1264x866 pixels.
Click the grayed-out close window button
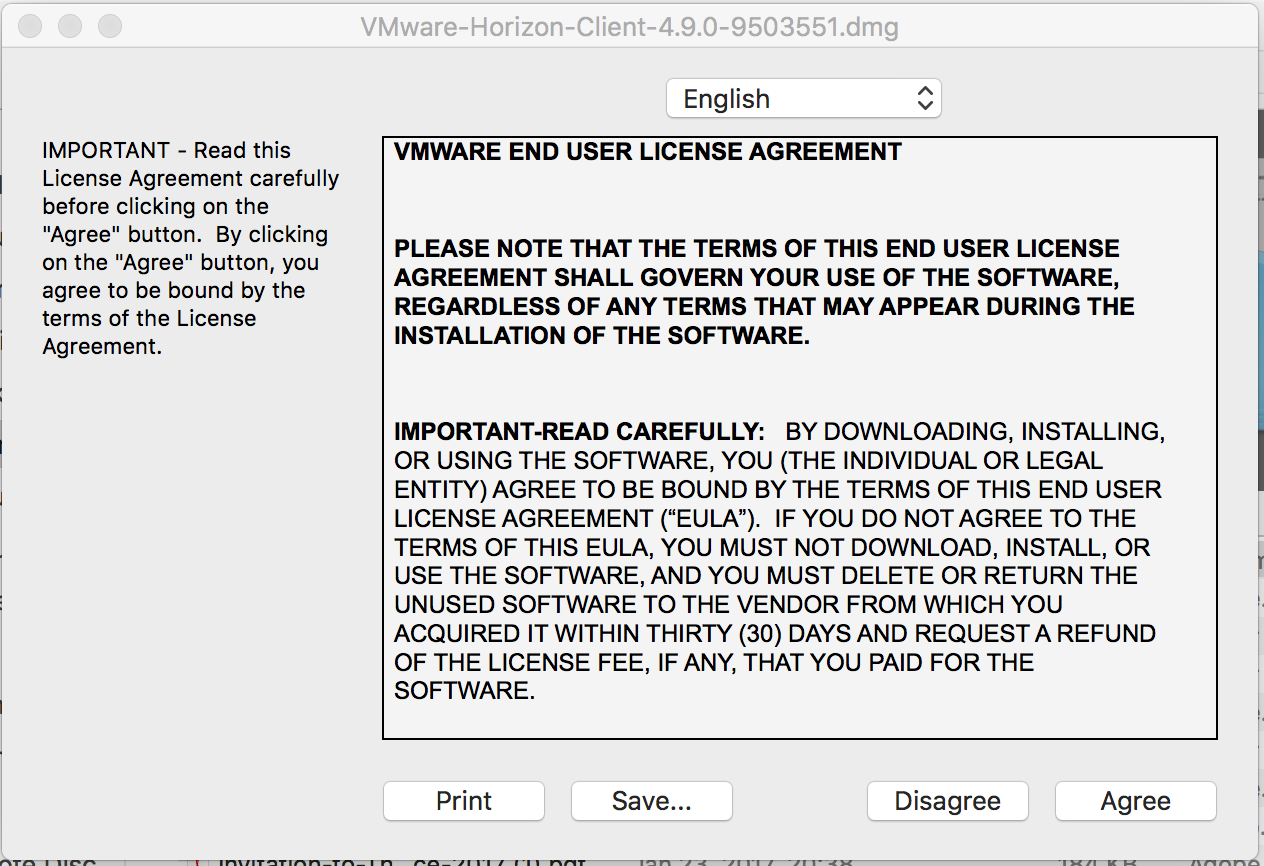pyautogui.click(x=30, y=26)
